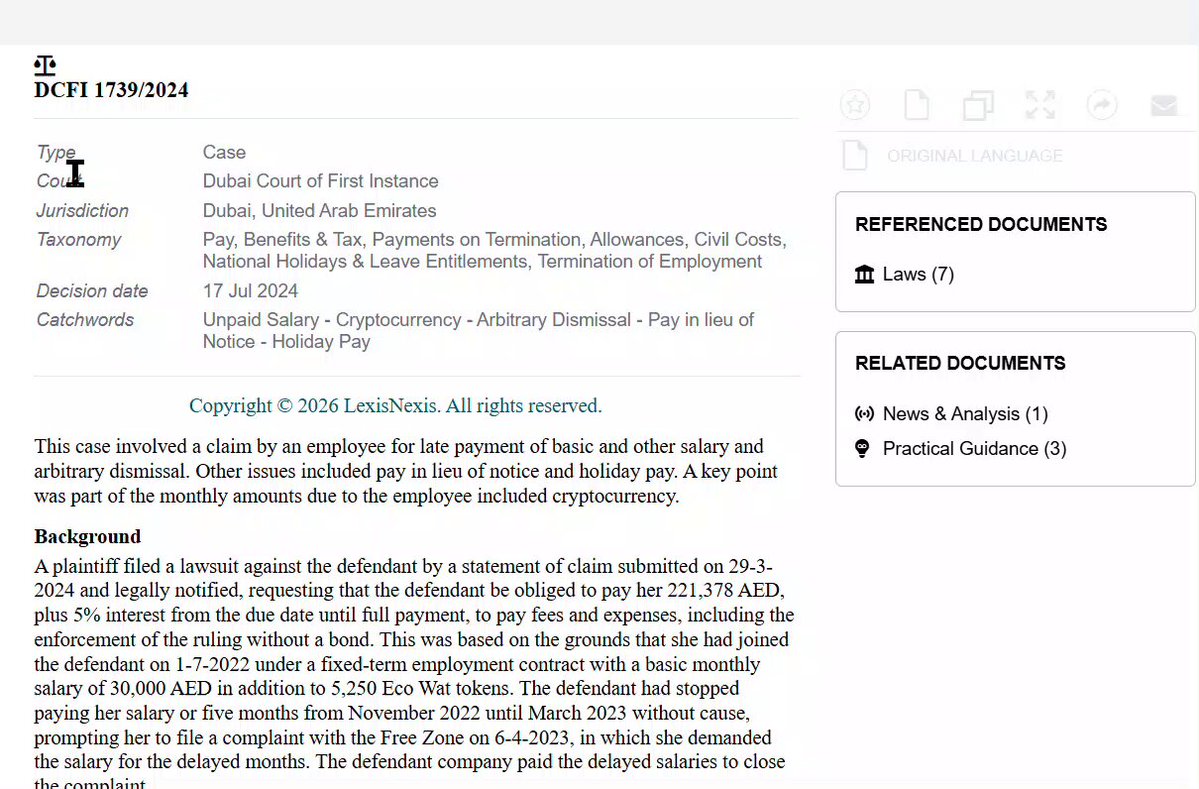This screenshot has height=789, width=1199.
Task: Click the LexisNexis copyright notice text
Action: click(395, 406)
